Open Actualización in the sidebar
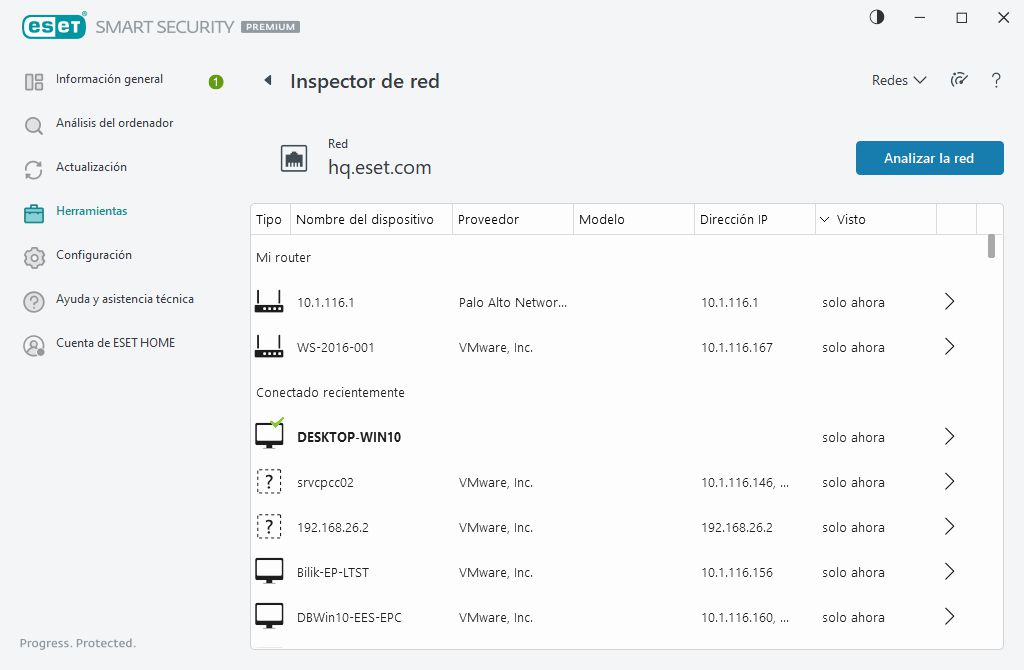 91,167
